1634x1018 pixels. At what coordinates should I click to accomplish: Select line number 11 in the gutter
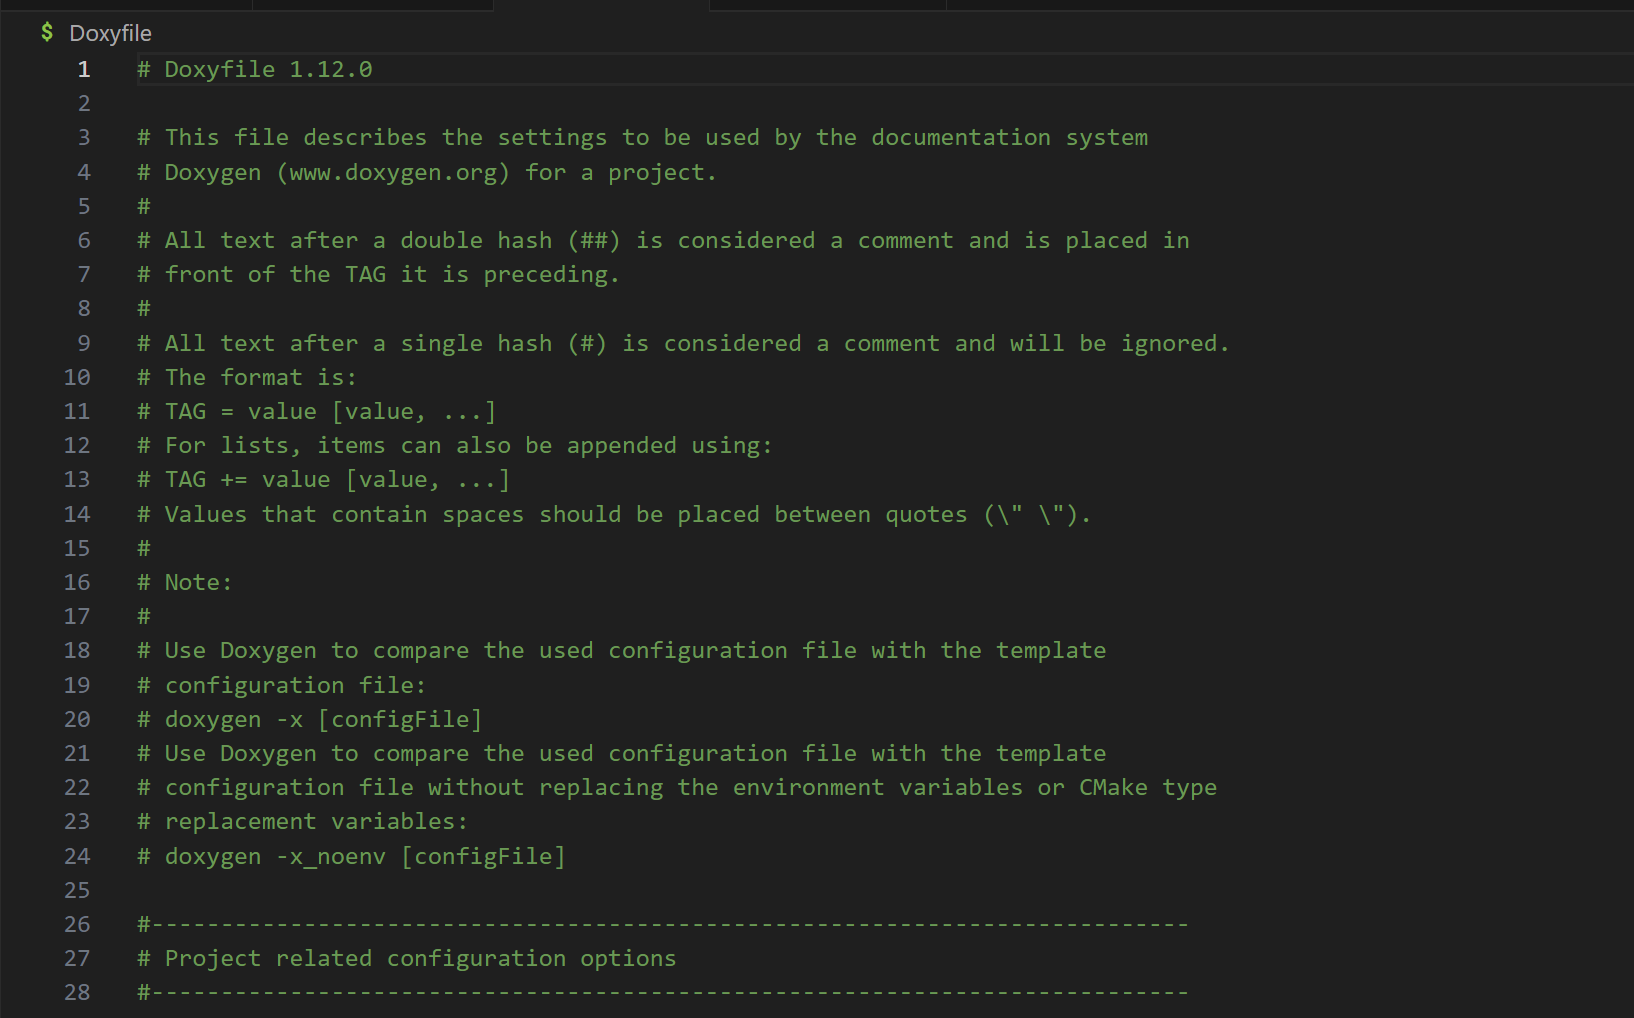pyautogui.click(x=77, y=411)
